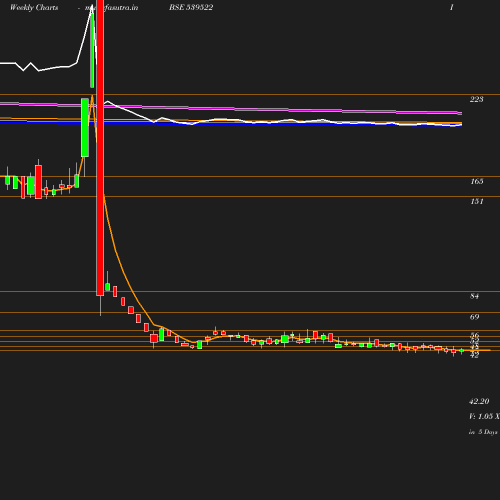
Task: Click the 42.20 closing price value
Action: pyautogui.click(x=479, y=401)
